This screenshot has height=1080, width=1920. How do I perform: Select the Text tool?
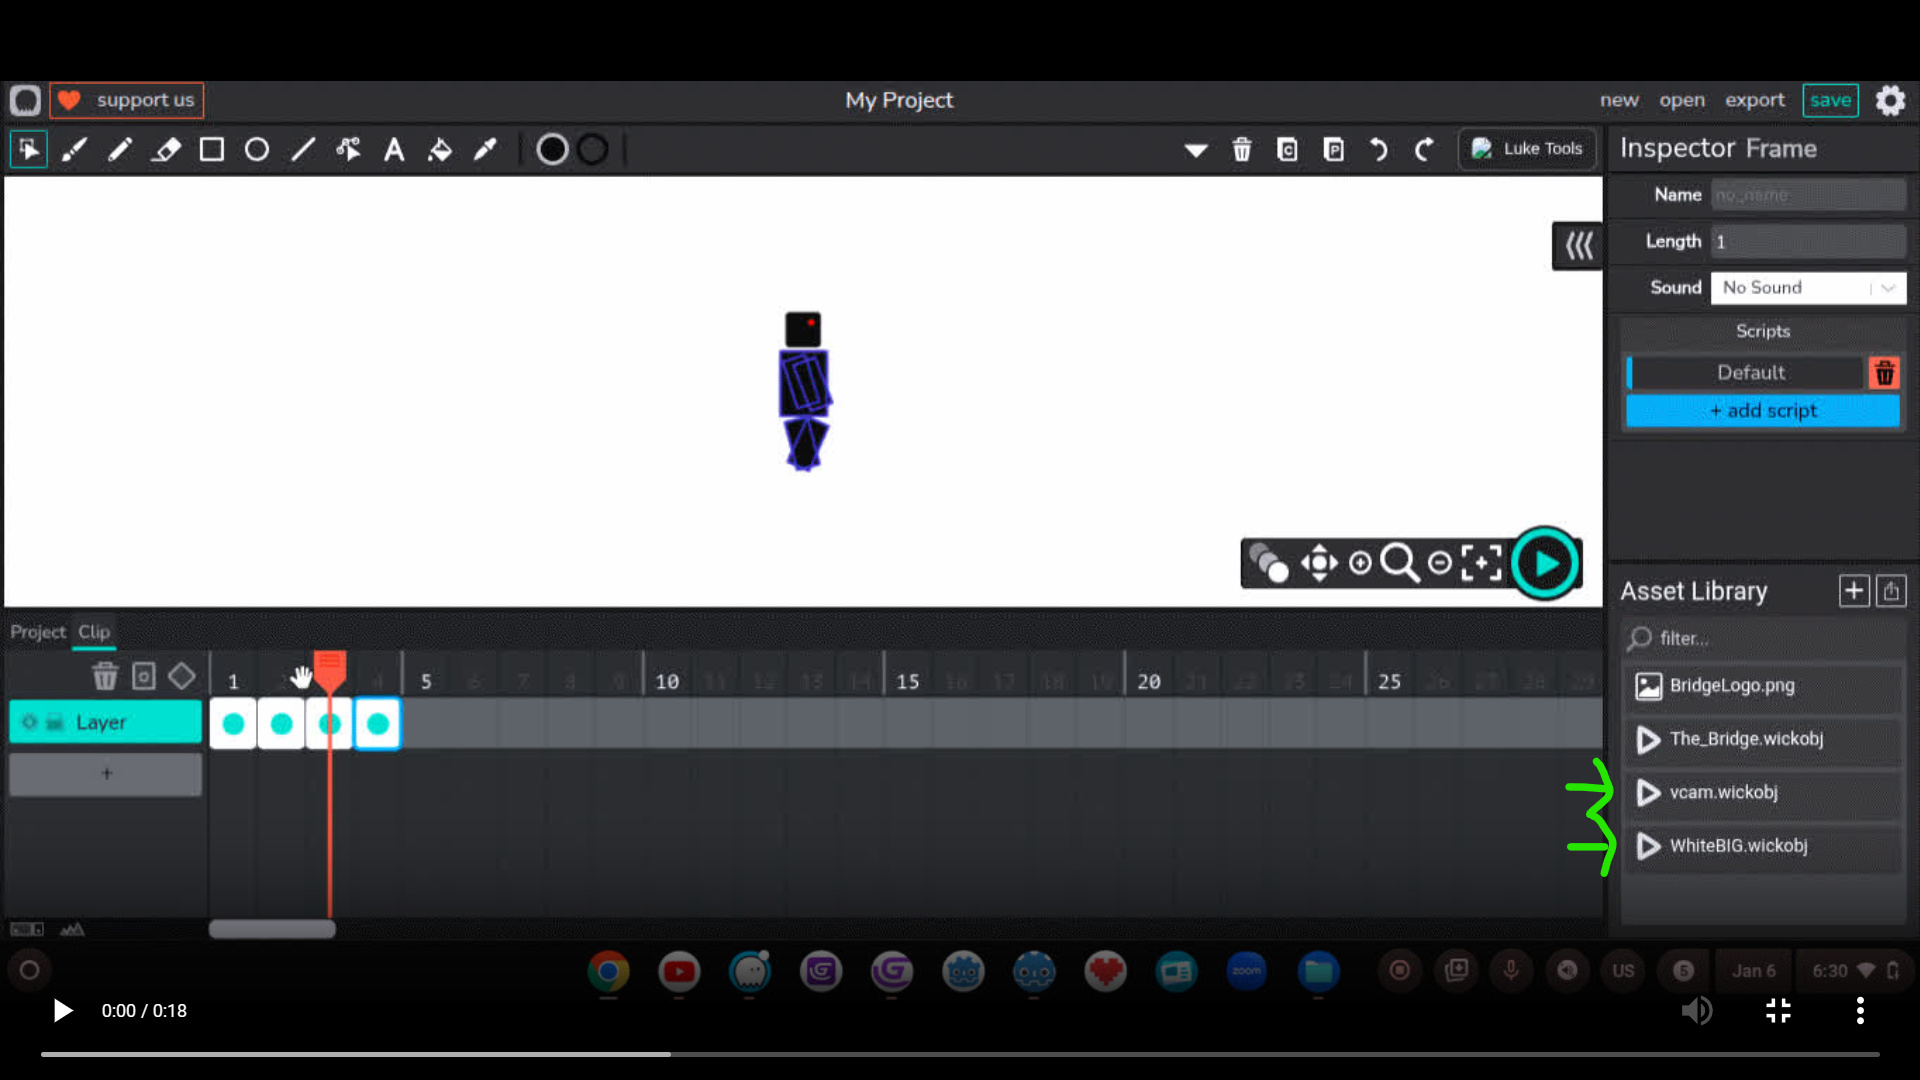tap(394, 150)
